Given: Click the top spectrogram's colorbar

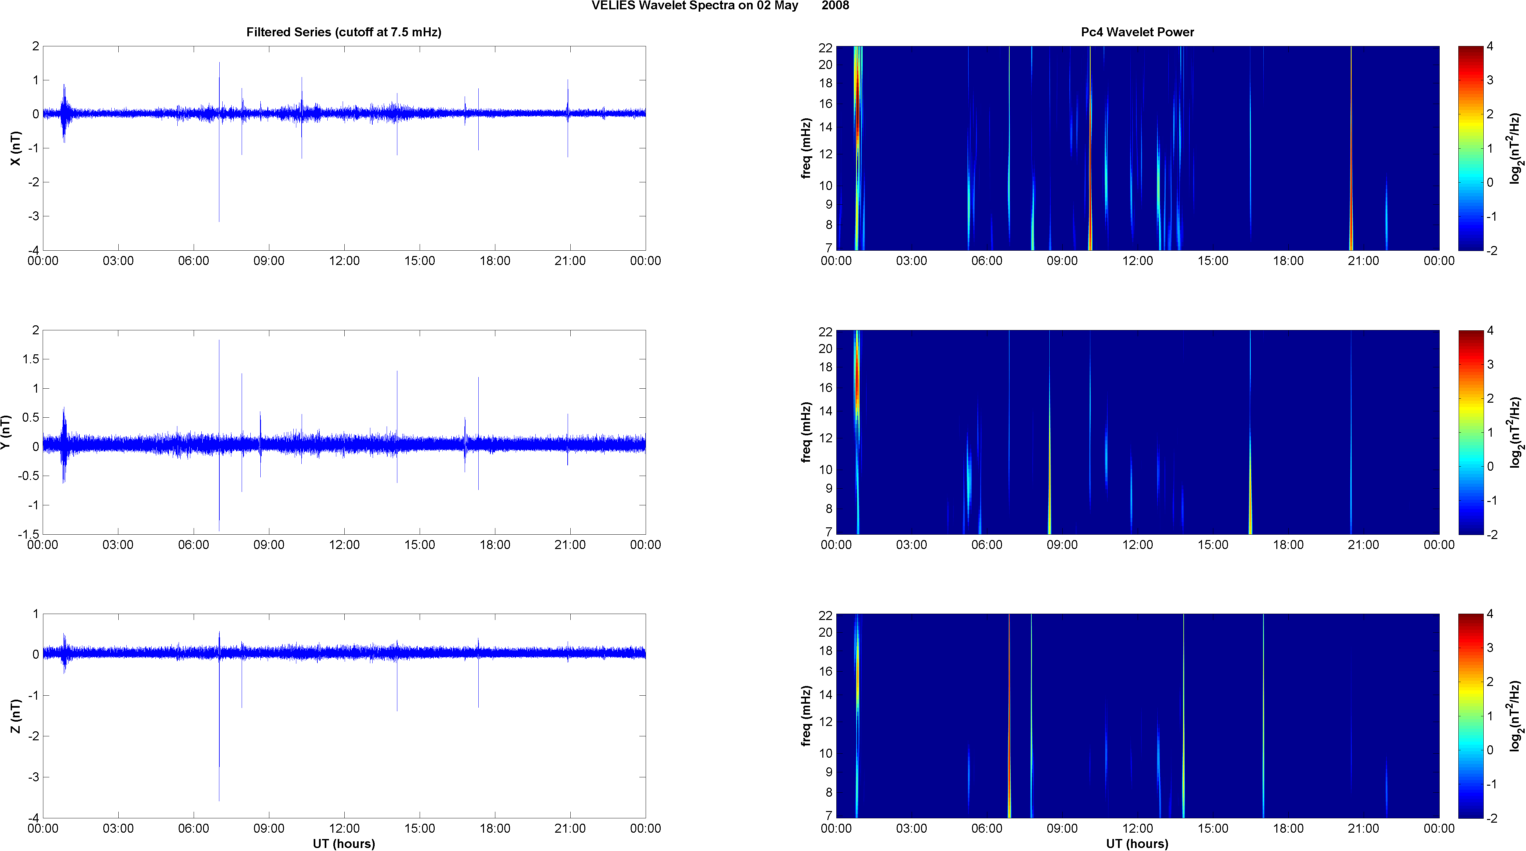Looking at the screenshot, I should 1470,148.
